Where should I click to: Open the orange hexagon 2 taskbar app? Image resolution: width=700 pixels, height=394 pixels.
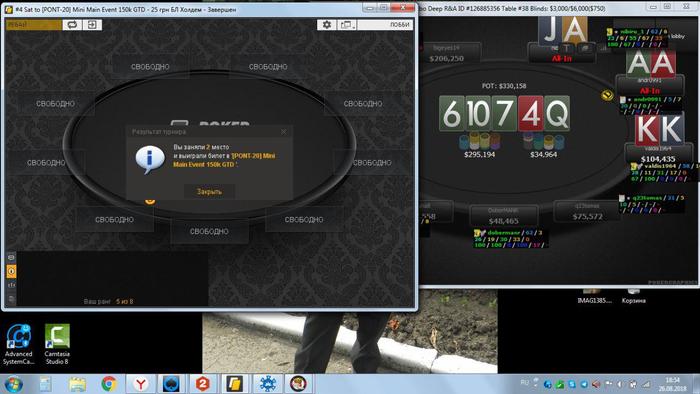pos(203,384)
